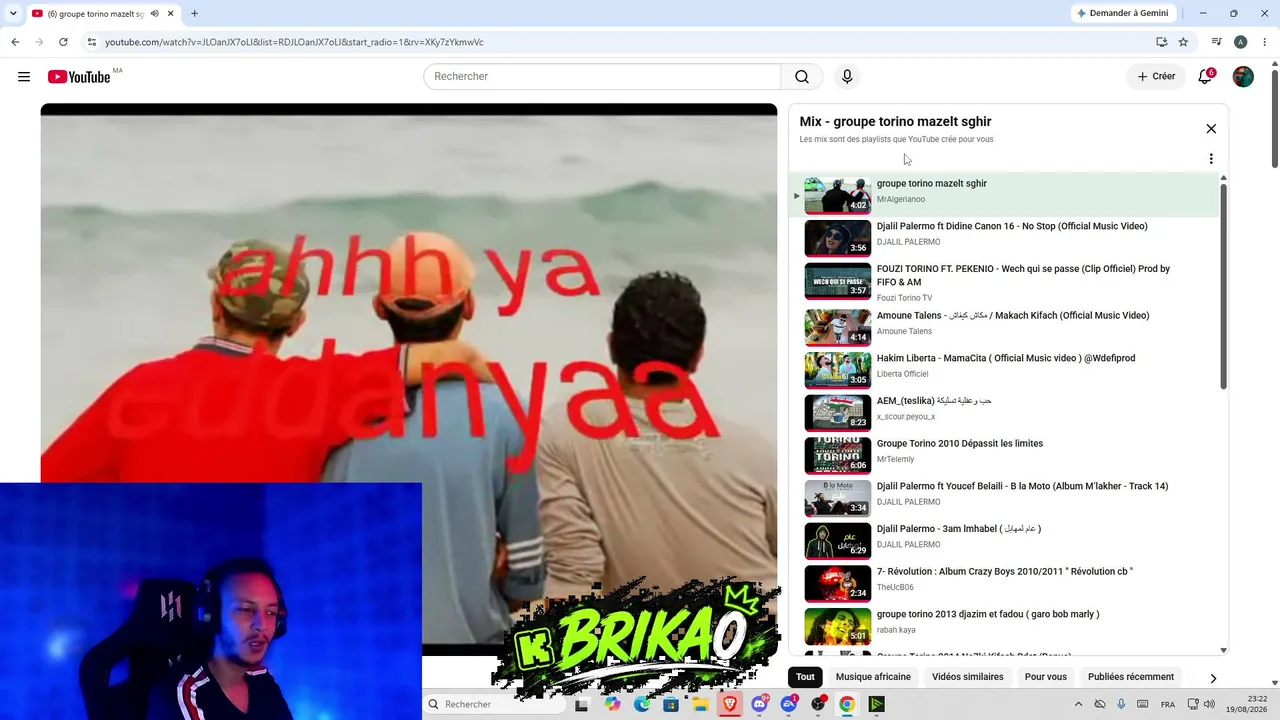This screenshot has width=1280, height=720.
Task: Open YouTube notifications bell
Action: click(1205, 77)
